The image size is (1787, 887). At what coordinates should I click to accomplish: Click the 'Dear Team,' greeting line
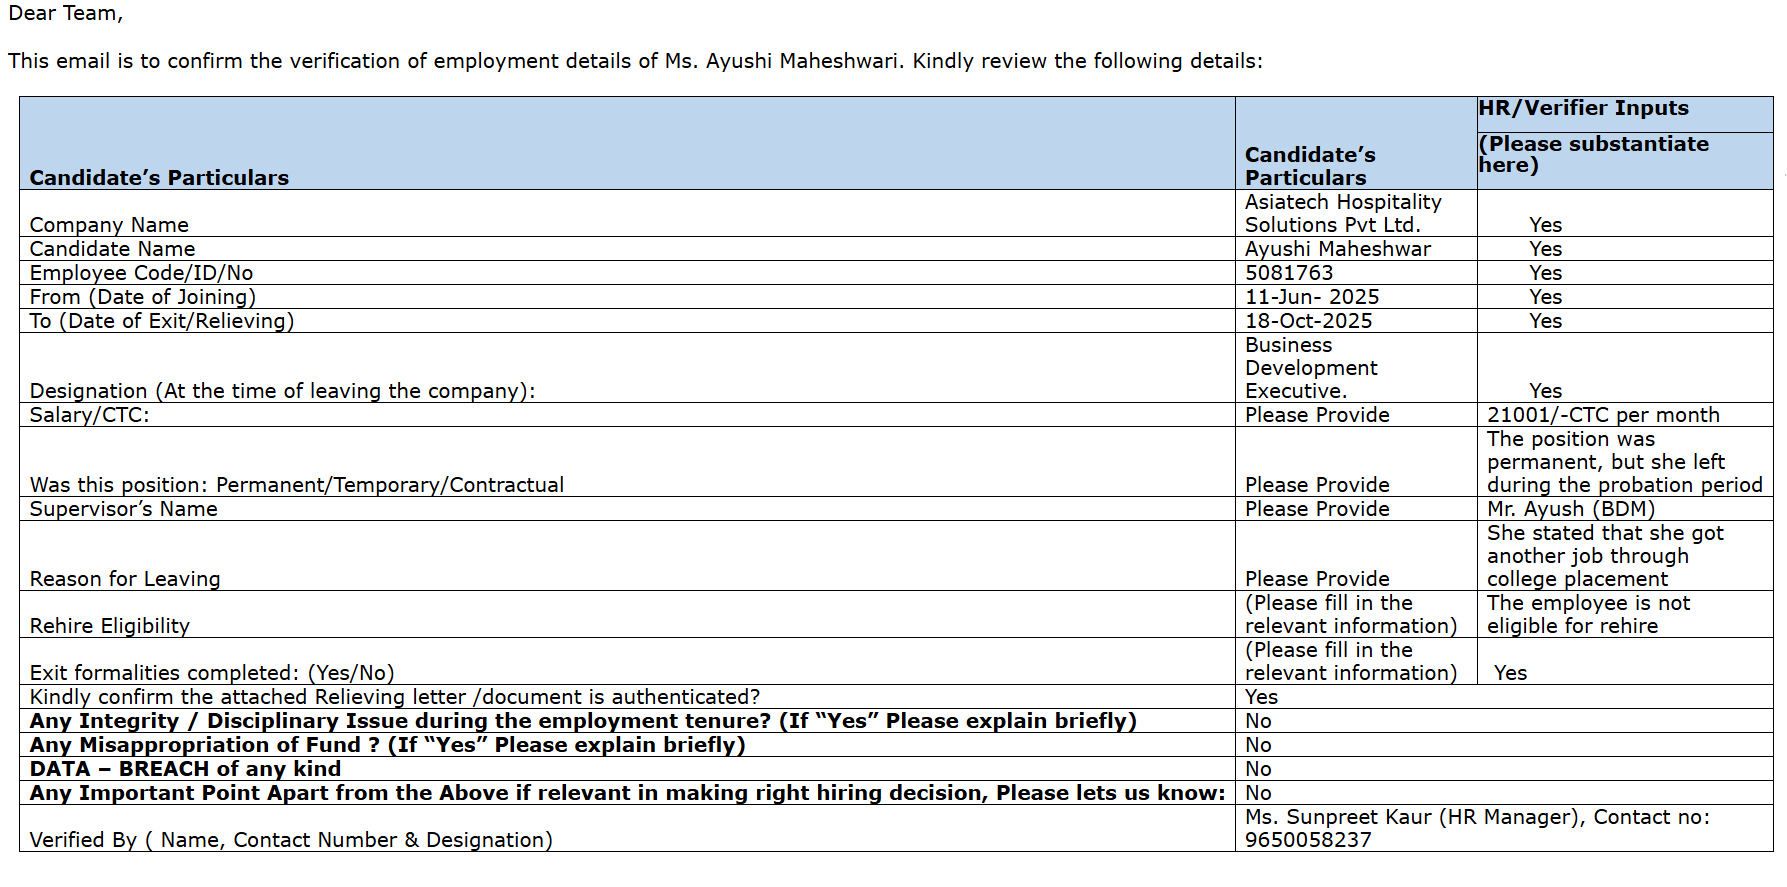point(66,14)
